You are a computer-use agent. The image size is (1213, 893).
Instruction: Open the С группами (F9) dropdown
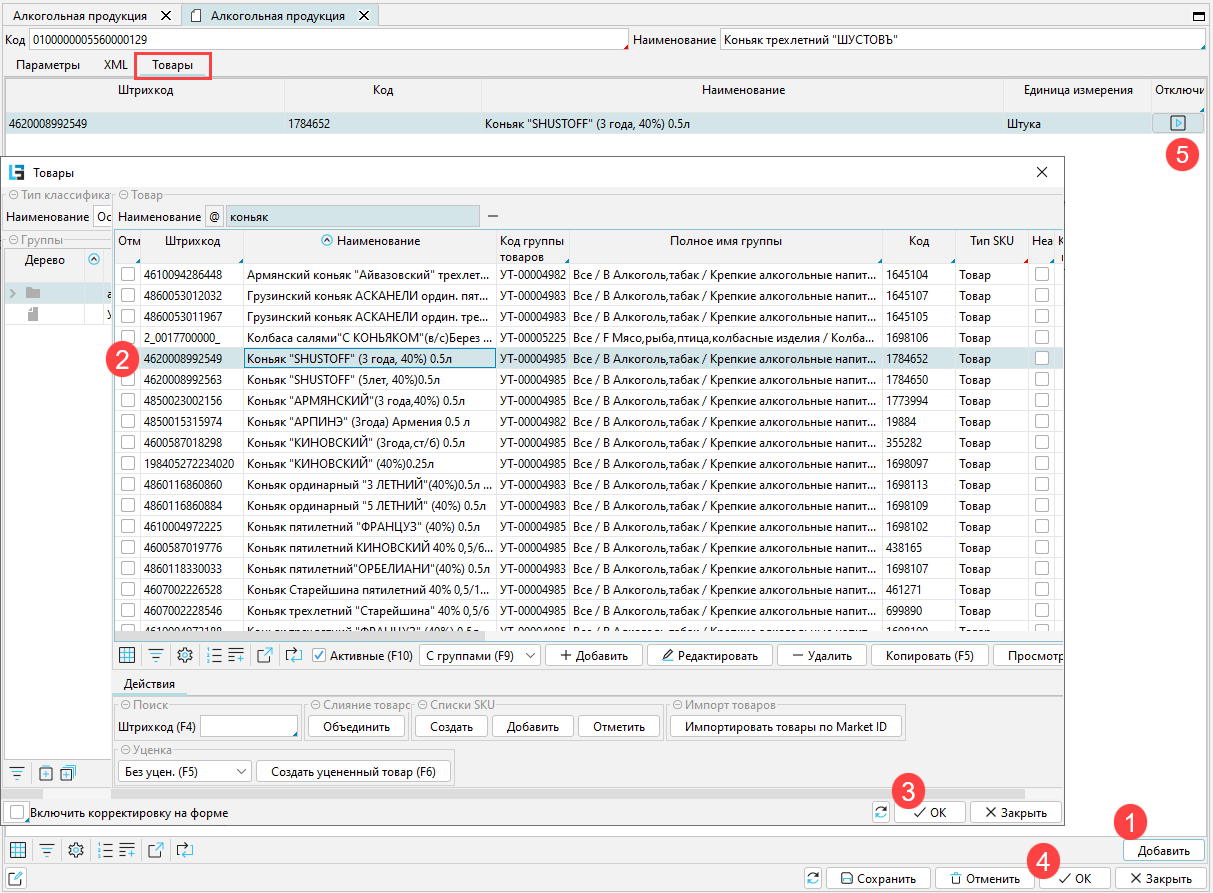pyautogui.click(x=479, y=655)
